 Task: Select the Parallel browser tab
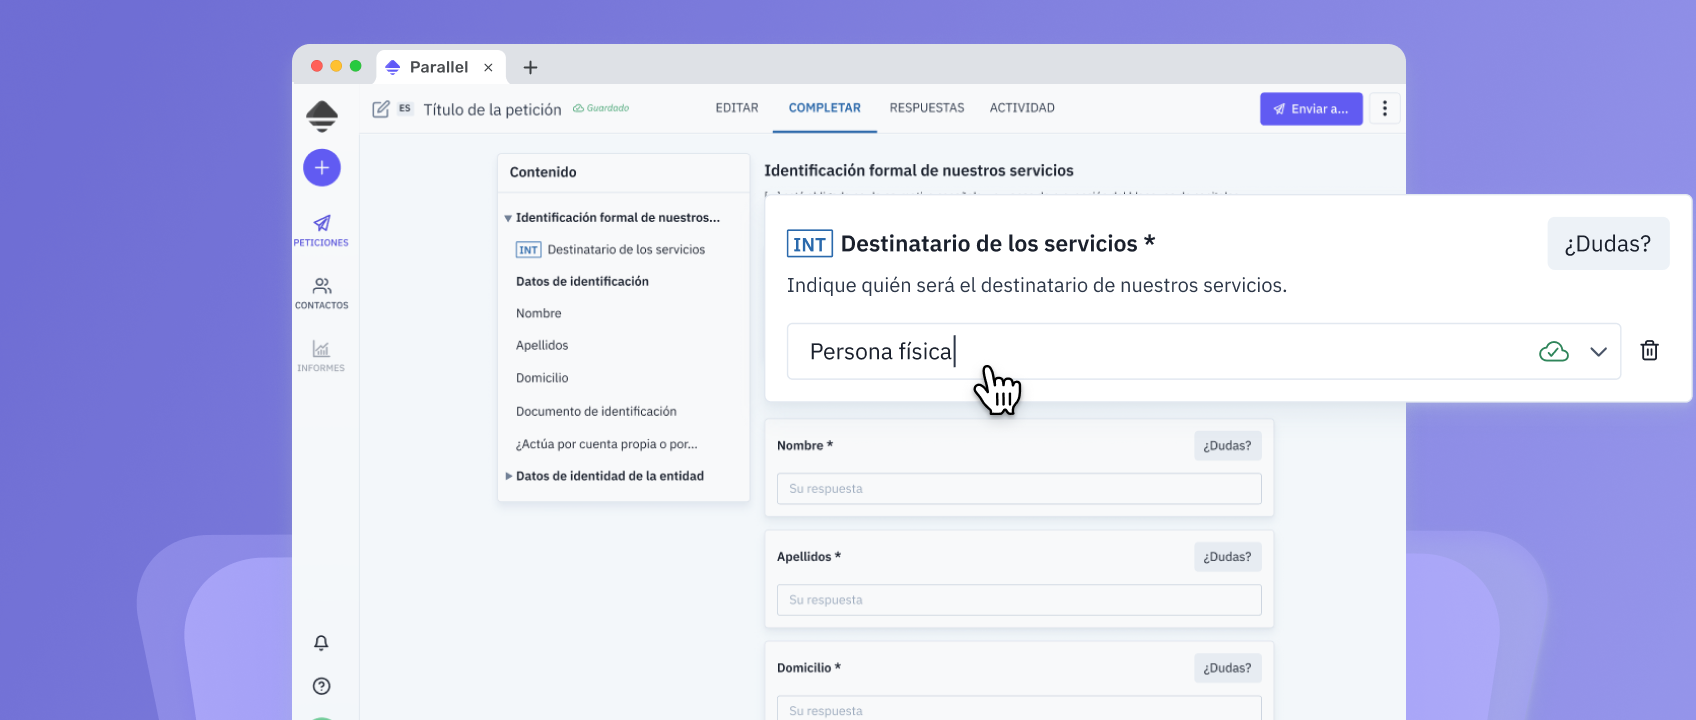[x=439, y=67]
